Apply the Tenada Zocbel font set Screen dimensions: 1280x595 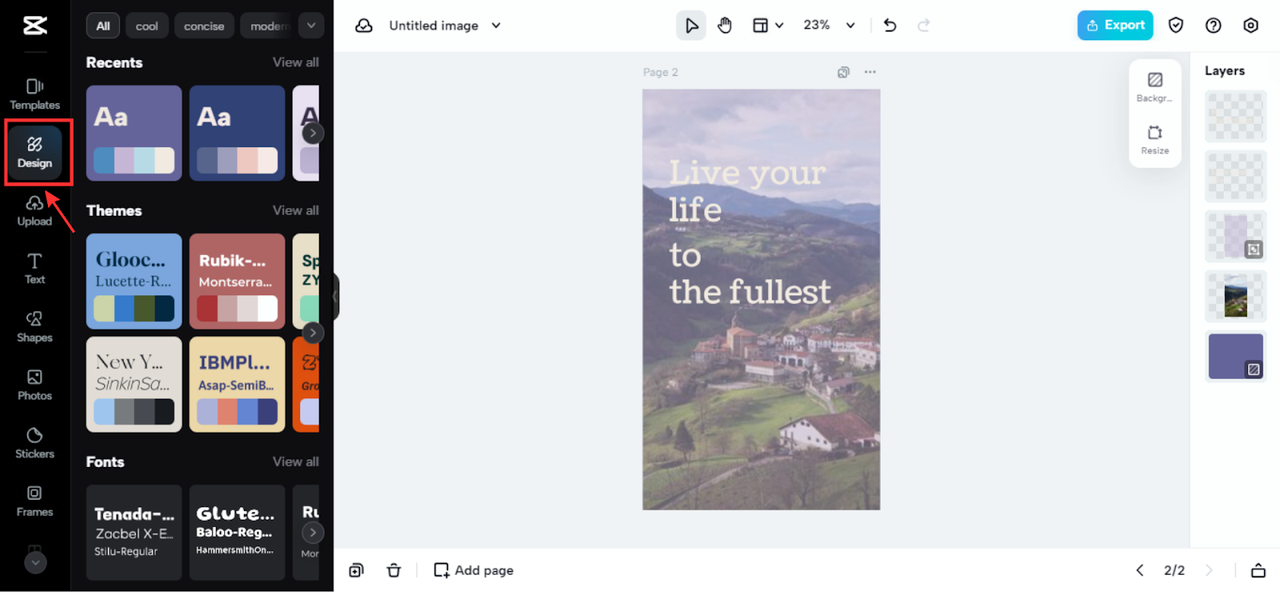pos(134,532)
